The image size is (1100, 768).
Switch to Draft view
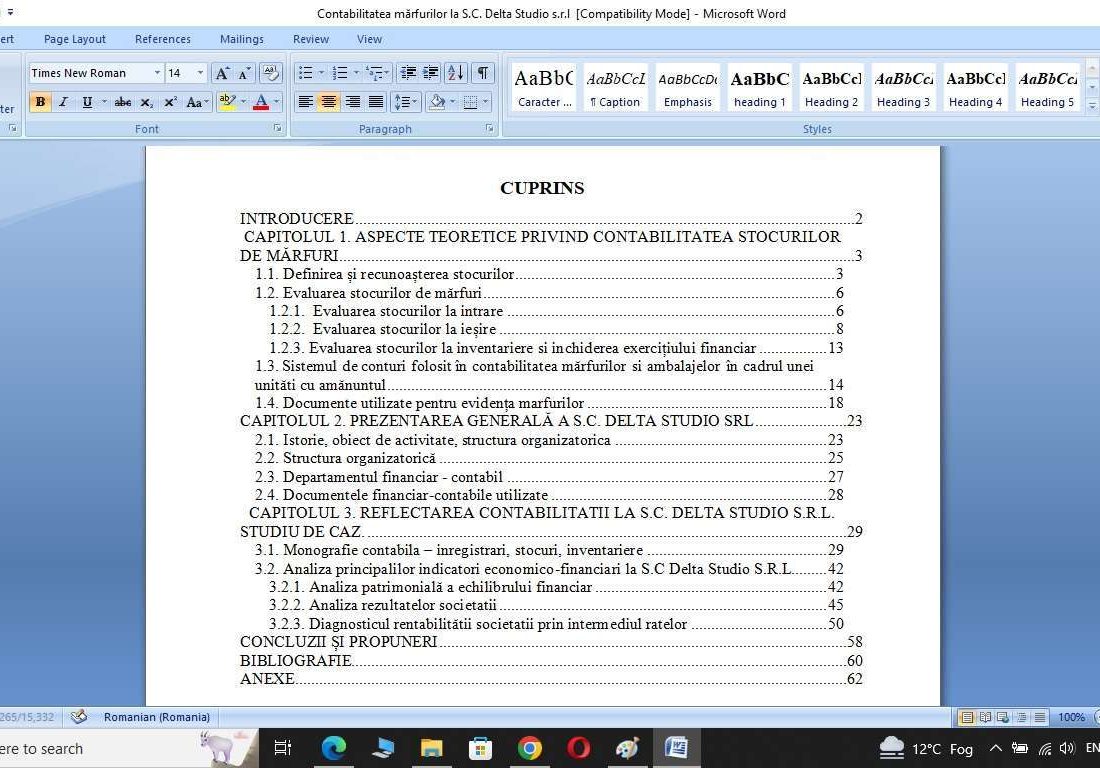[1040, 717]
